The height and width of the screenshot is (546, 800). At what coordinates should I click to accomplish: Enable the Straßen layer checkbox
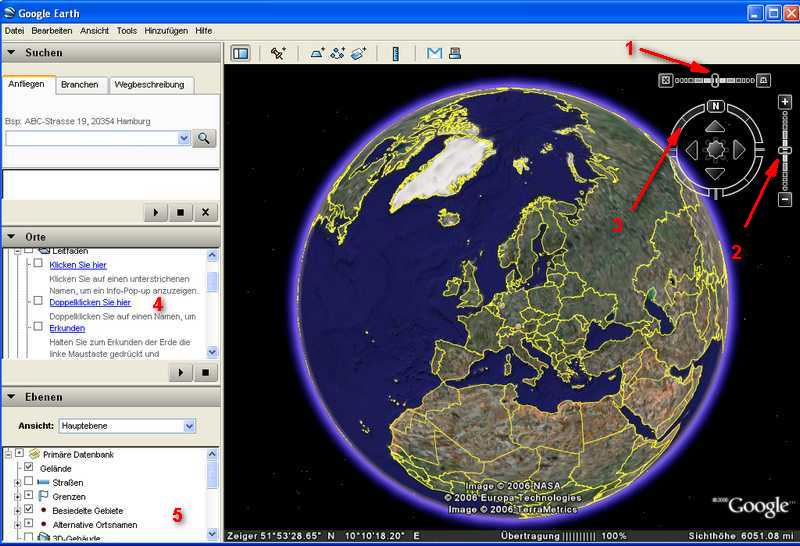(x=29, y=481)
